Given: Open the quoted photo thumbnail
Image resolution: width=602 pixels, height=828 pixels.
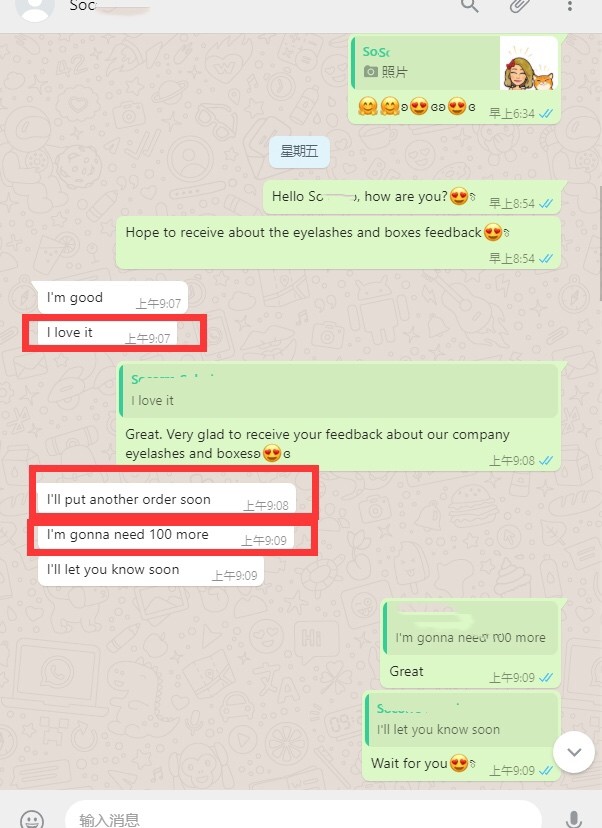Looking at the screenshot, I should 529,63.
